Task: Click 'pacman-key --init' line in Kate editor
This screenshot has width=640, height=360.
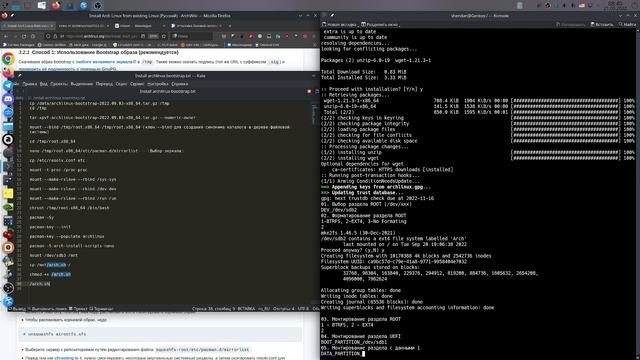Action: (50, 227)
